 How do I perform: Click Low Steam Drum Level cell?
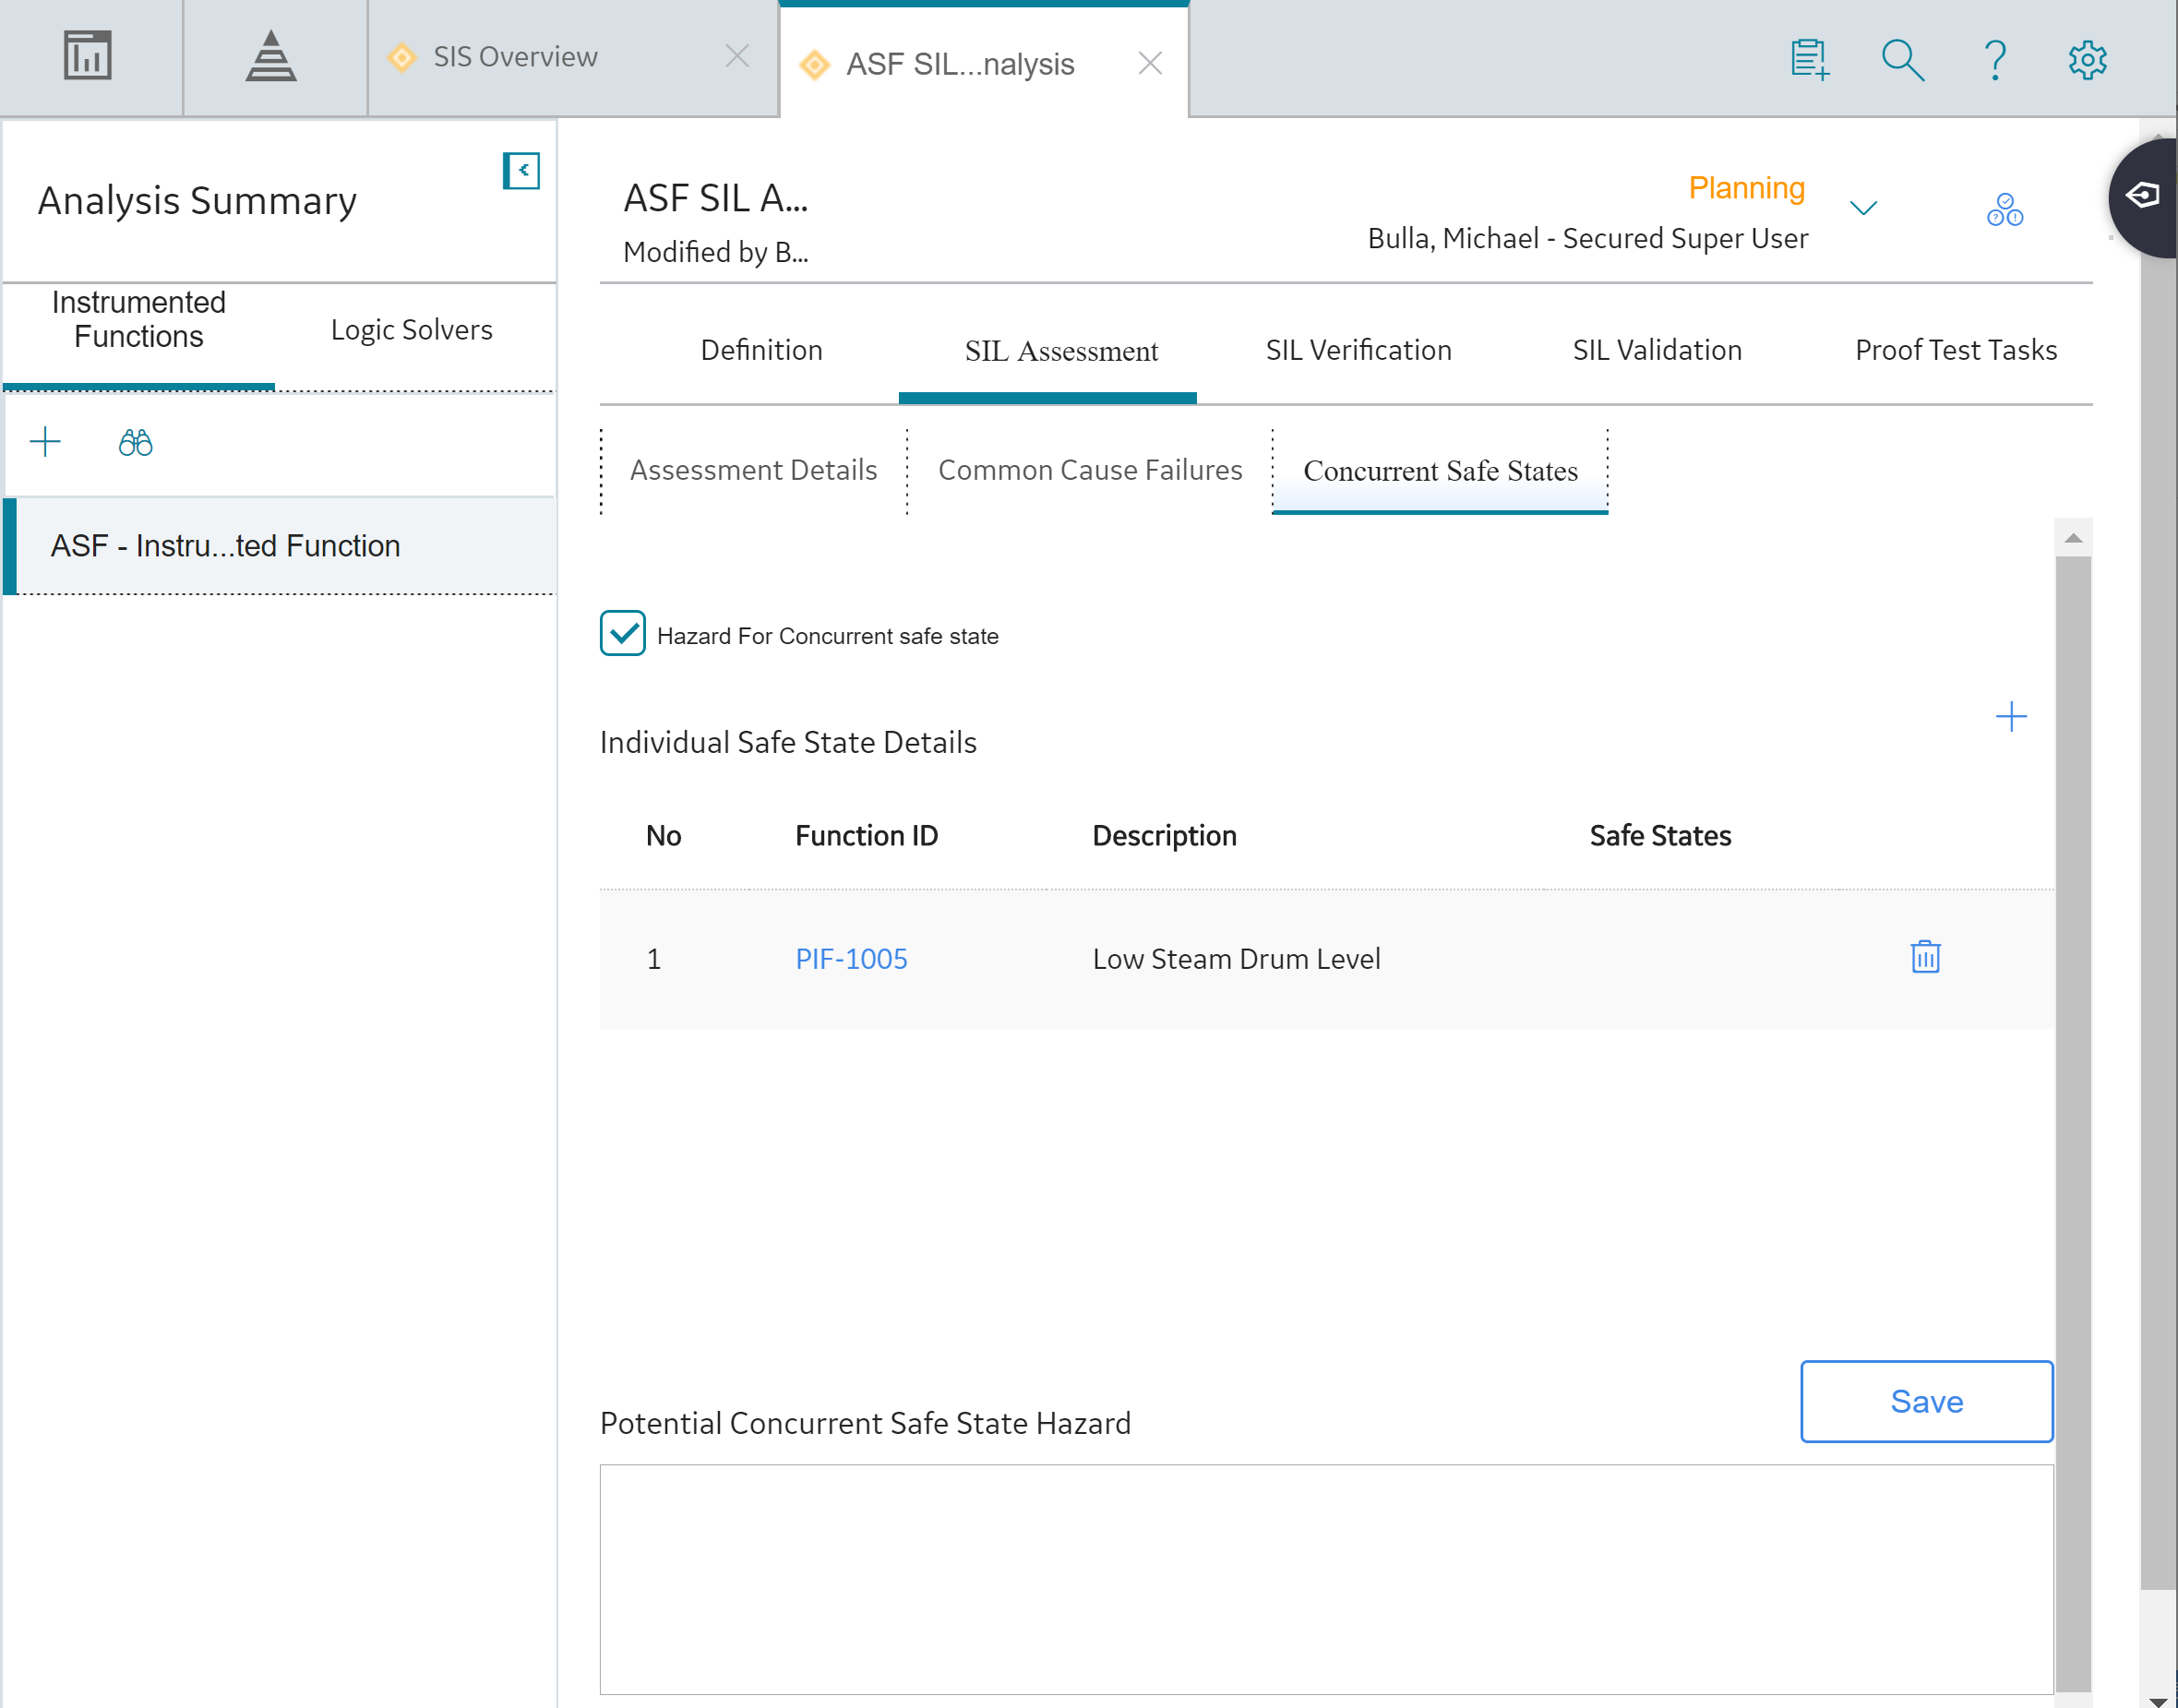point(1236,959)
